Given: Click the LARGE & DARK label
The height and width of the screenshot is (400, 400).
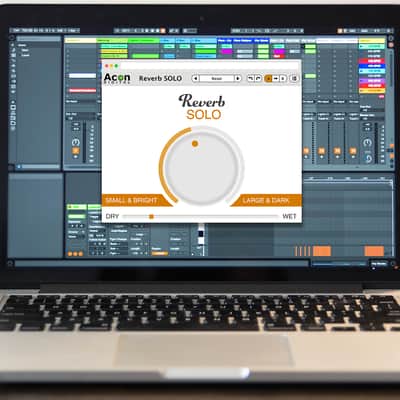Looking at the screenshot, I should tap(266, 200).
